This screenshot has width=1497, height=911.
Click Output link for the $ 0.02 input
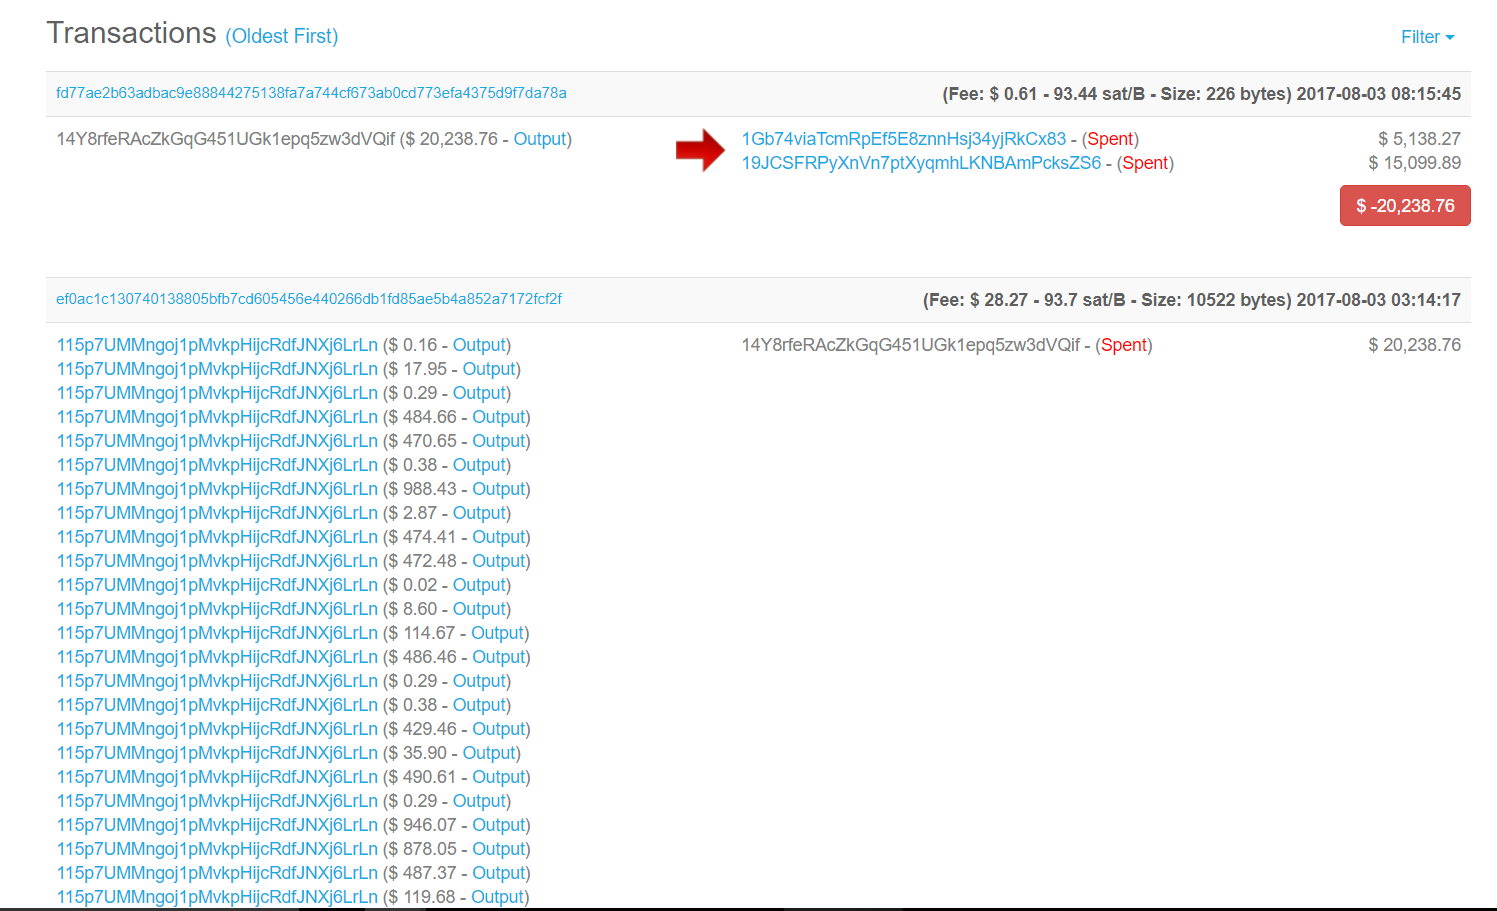479,585
